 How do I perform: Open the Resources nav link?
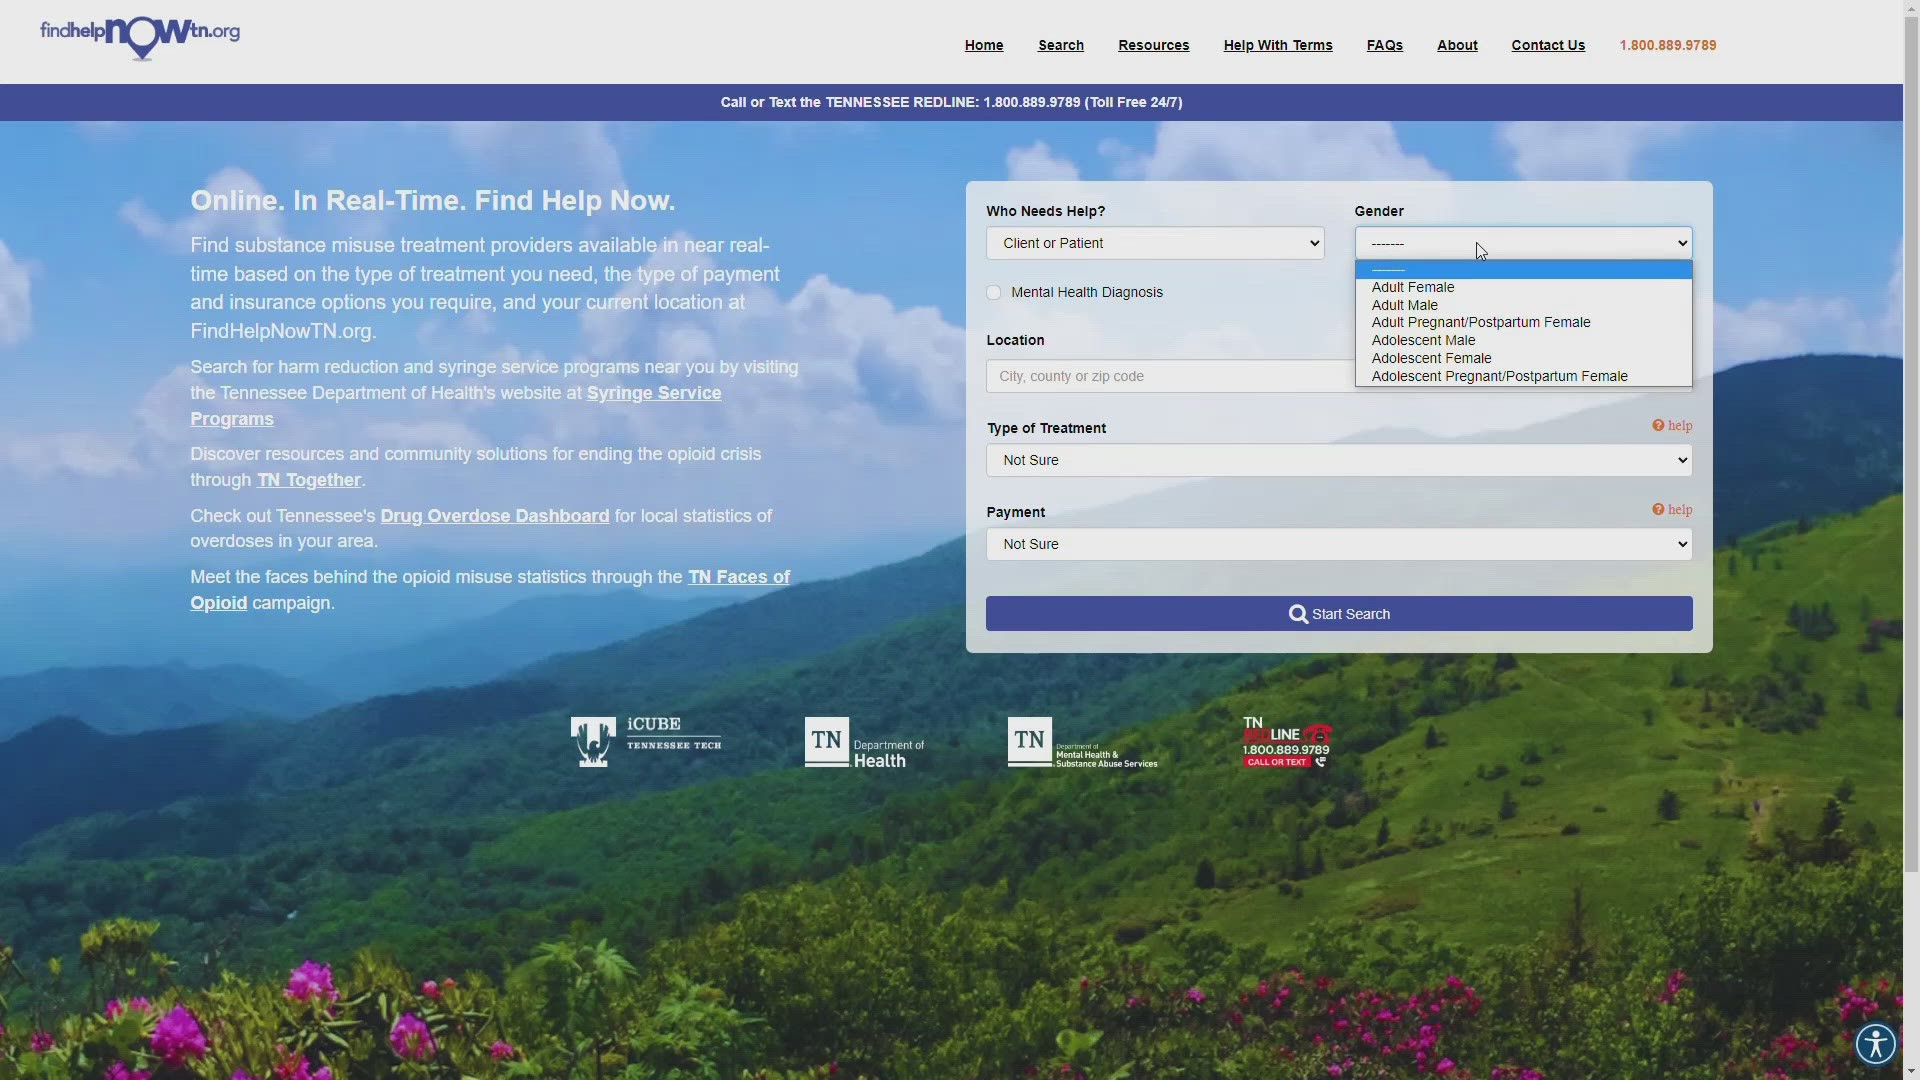click(x=1153, y=45)
